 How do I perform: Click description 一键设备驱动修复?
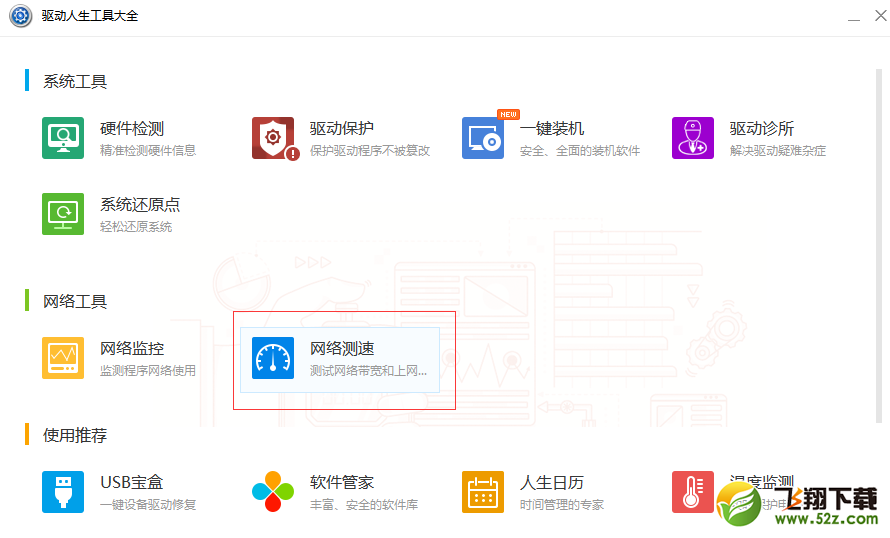pos(148,505)
